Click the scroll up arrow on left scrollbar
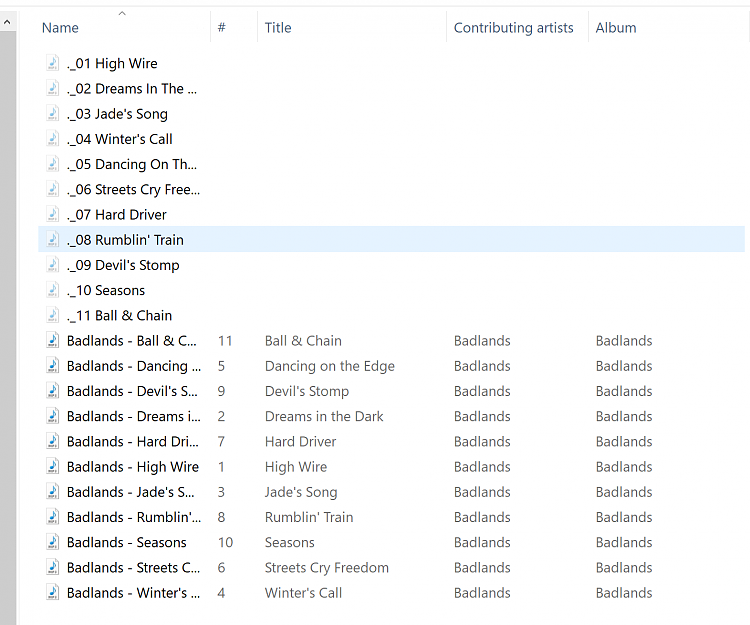 (x=7, y=22)
